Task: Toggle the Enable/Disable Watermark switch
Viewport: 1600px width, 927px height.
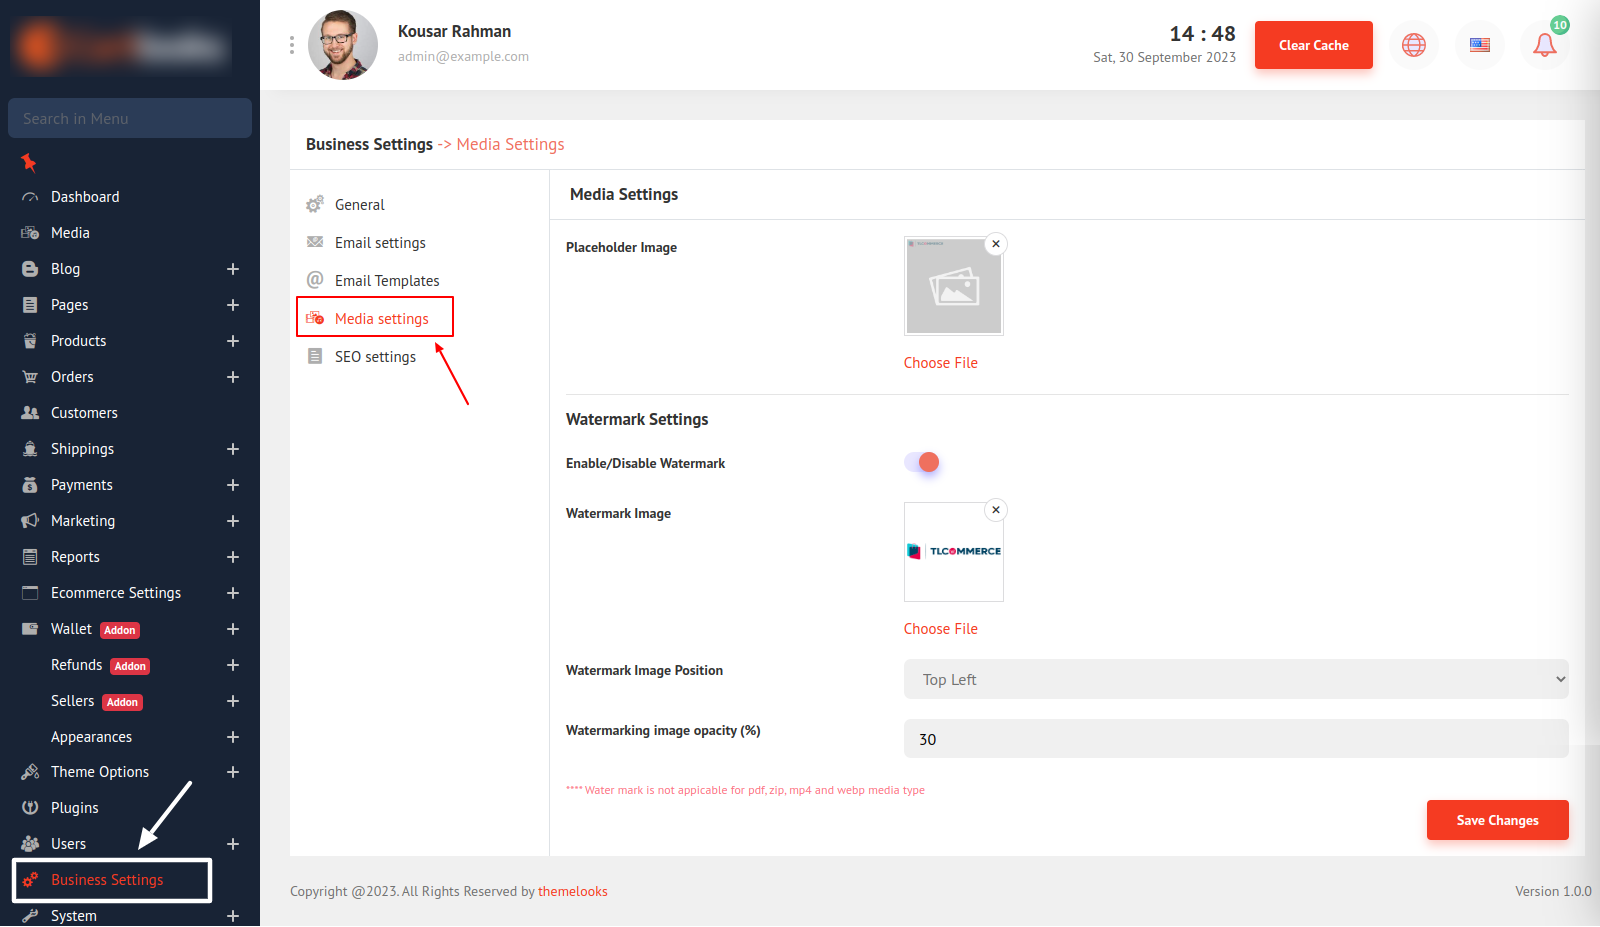Action: [x=922, y=462]
